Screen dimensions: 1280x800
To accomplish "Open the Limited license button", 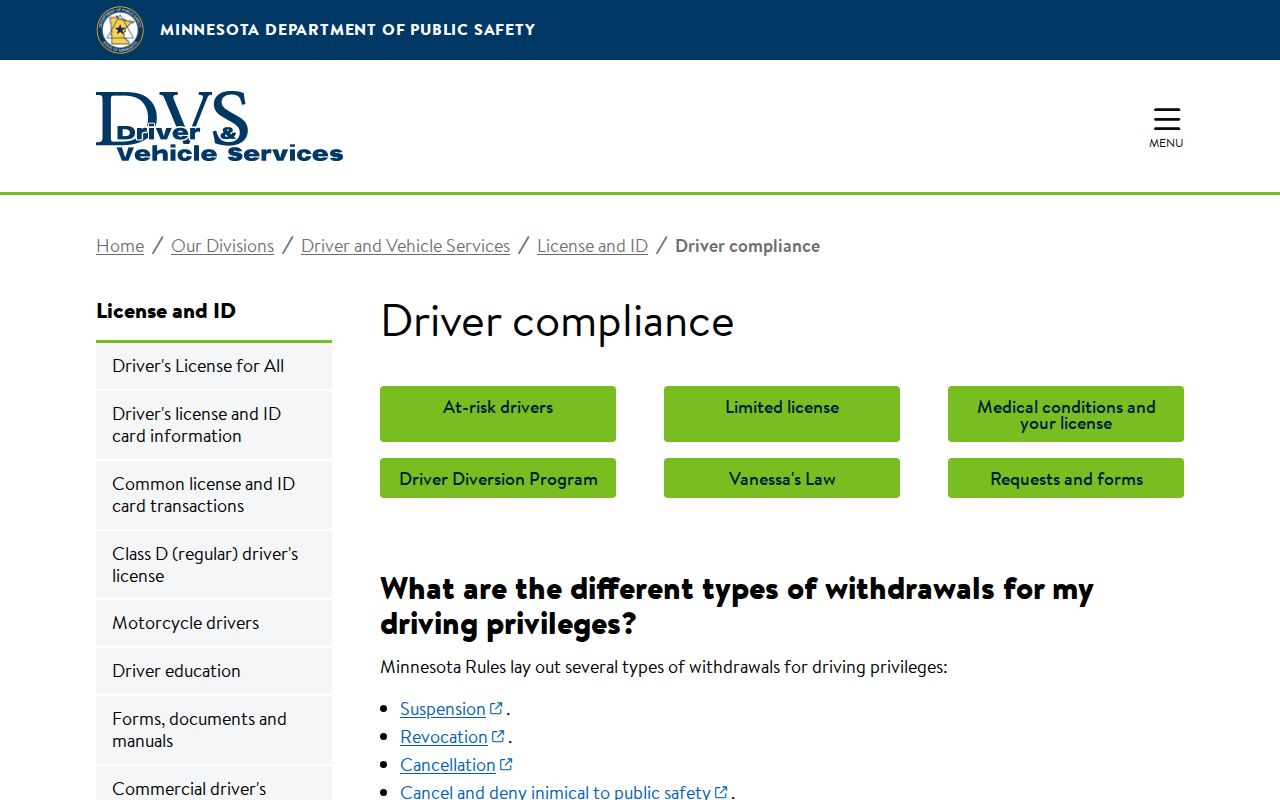I will [x=782, y=414].
